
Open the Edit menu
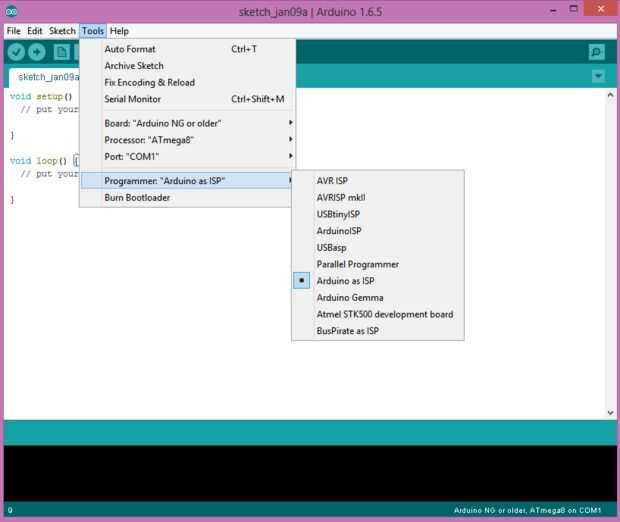pyautogui.click(x=34, y=31)
